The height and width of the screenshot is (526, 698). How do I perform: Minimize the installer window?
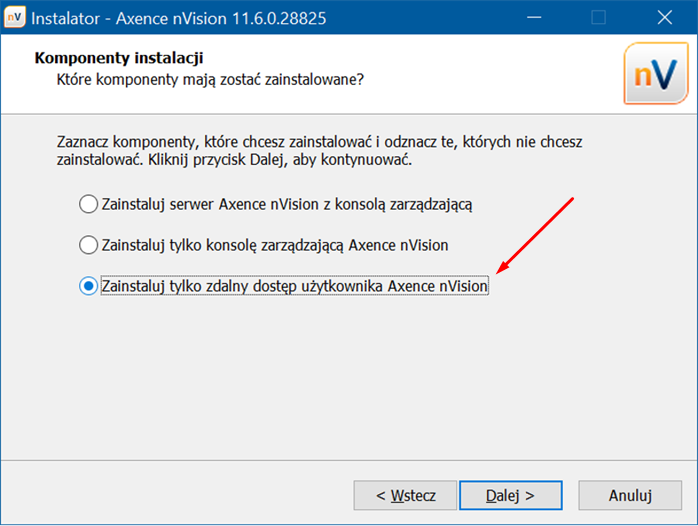[x=533, y=18]
